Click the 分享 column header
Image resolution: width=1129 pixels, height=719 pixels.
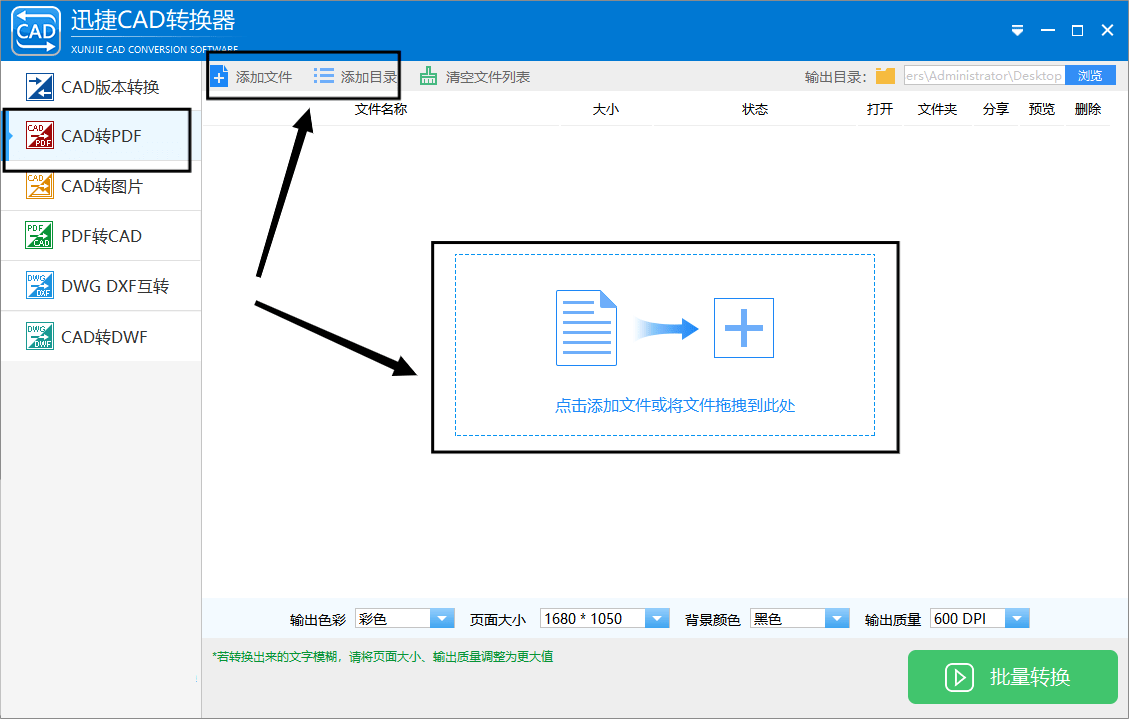(996, 109)
